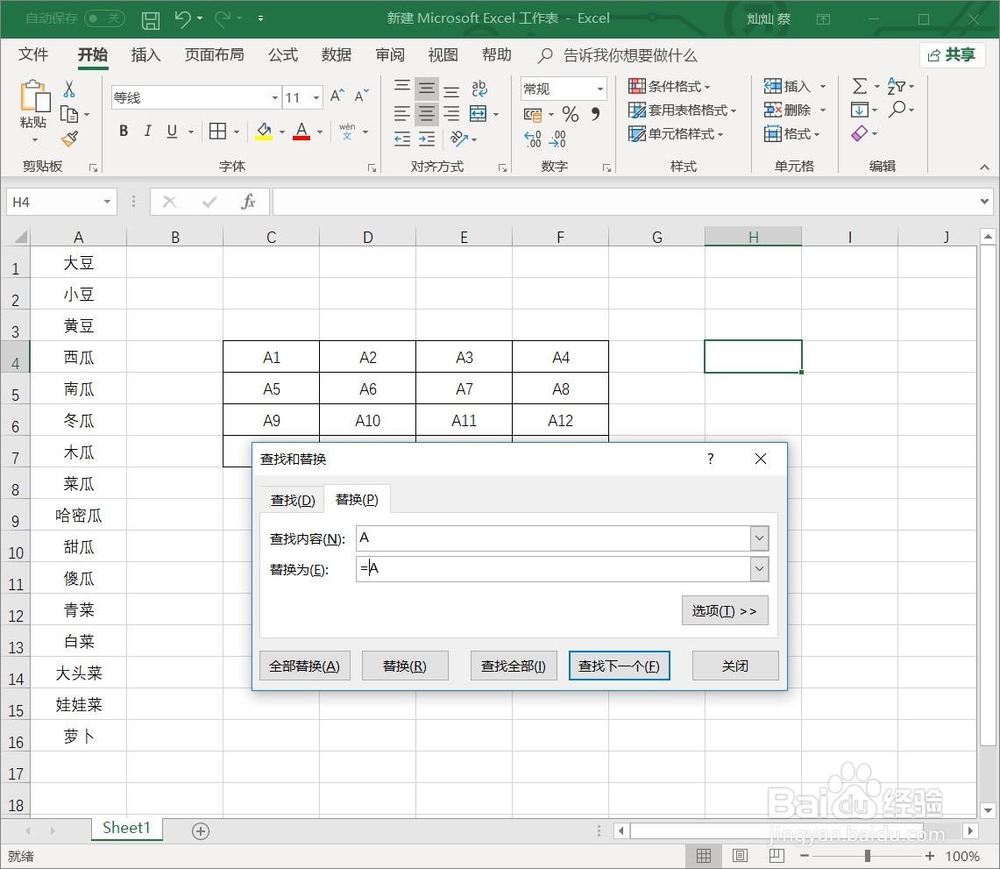Screen dimensions: 1000x869
Task: Open the number format dropdown showing 常规
Action: 599,89
